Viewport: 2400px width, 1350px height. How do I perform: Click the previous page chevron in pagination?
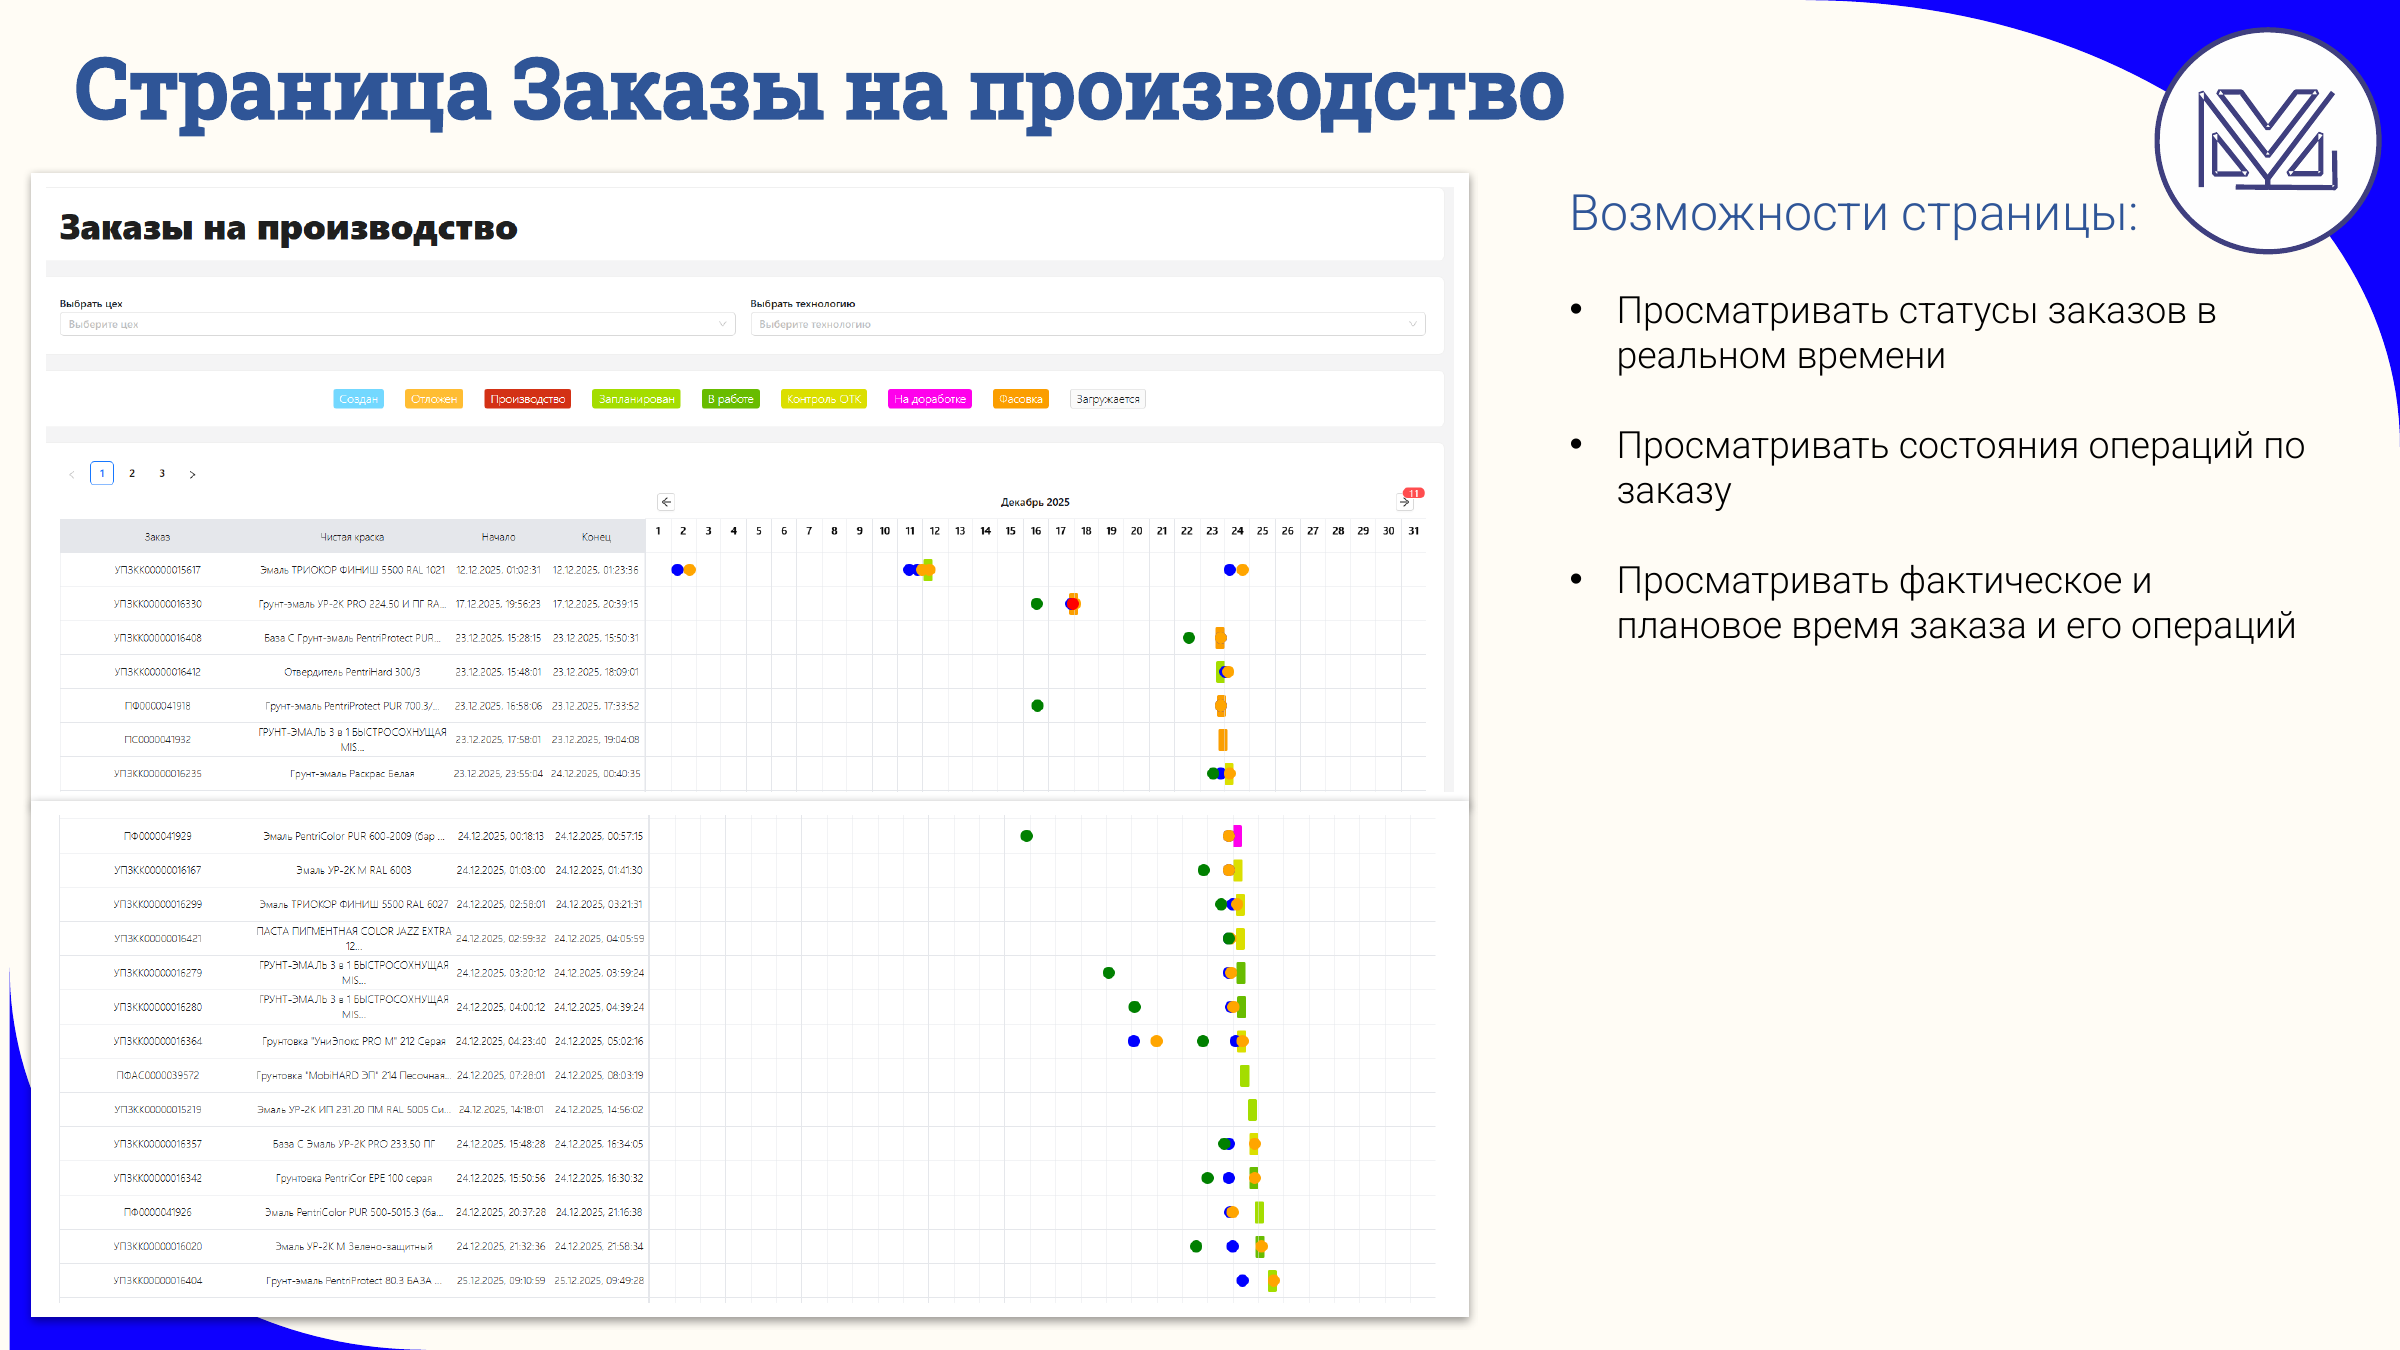pyautogui.click(x=71, y=473)
